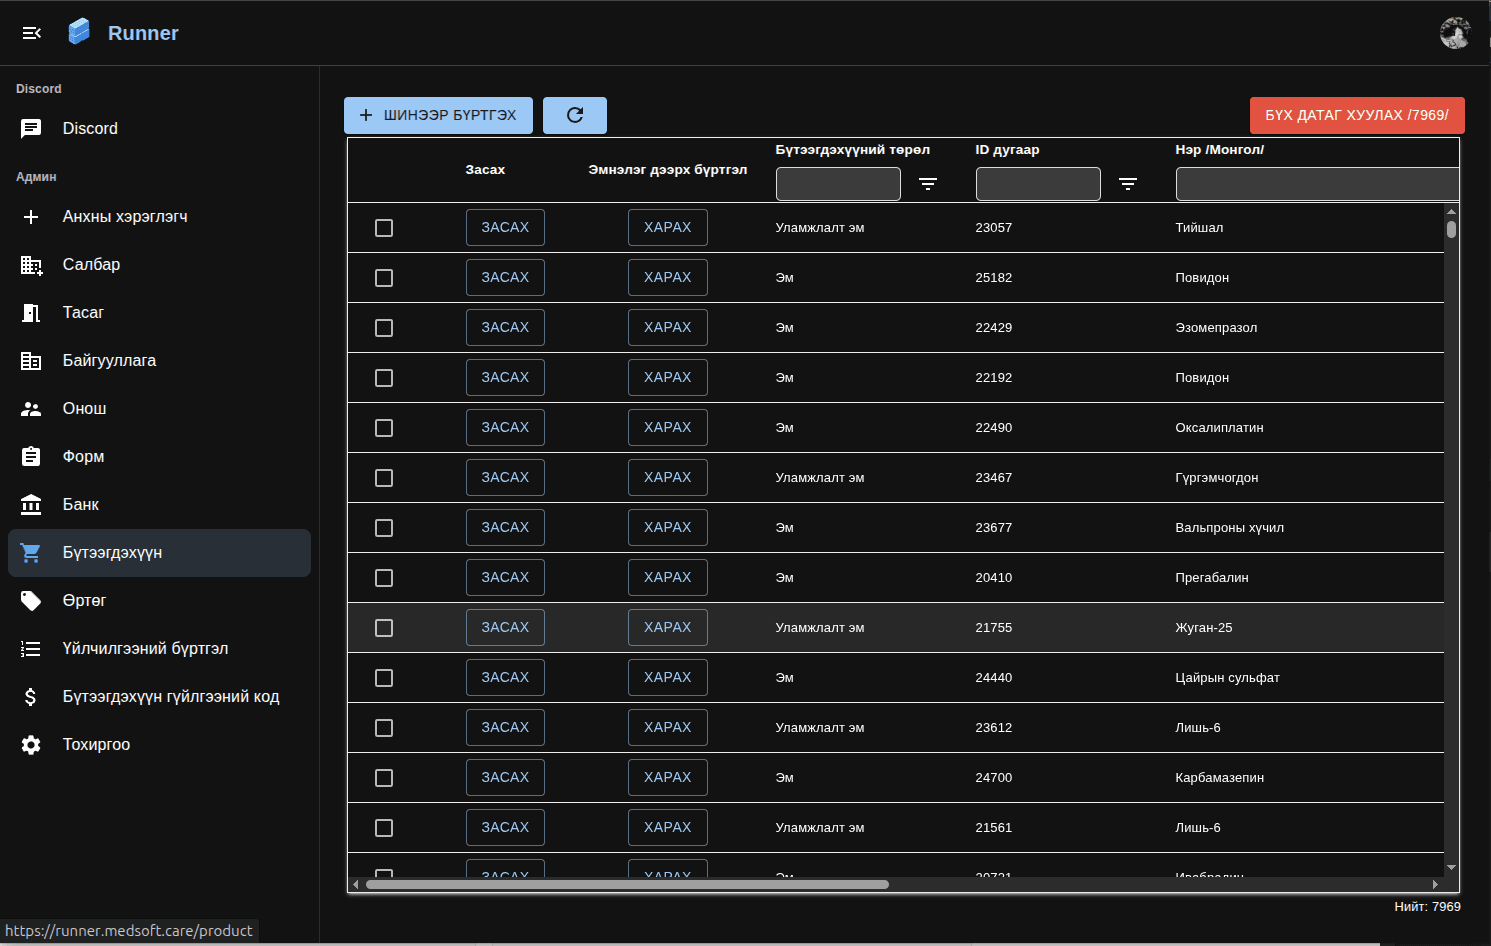Open the Тасаг department icon
The height and width of the screenshot is (946, 1491).
[x=31, y=312]
